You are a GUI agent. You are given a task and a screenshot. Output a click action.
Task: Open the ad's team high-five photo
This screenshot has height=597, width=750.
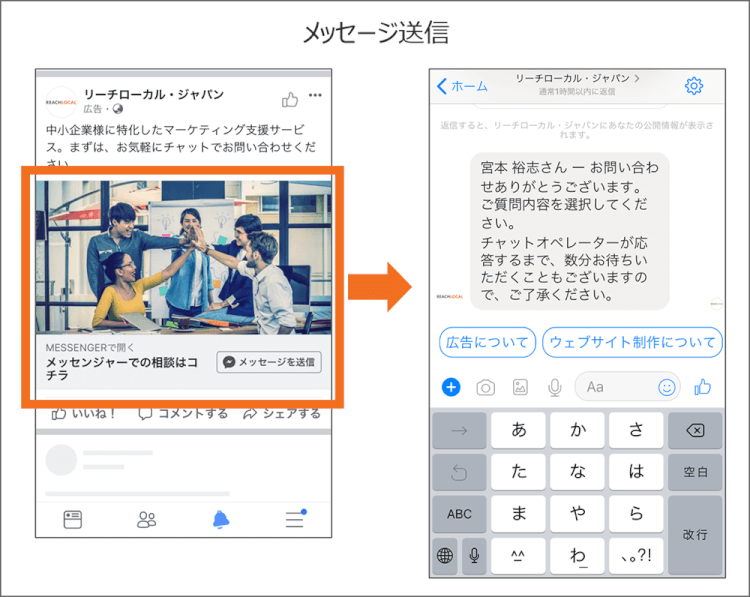click(x=184, y=257)
